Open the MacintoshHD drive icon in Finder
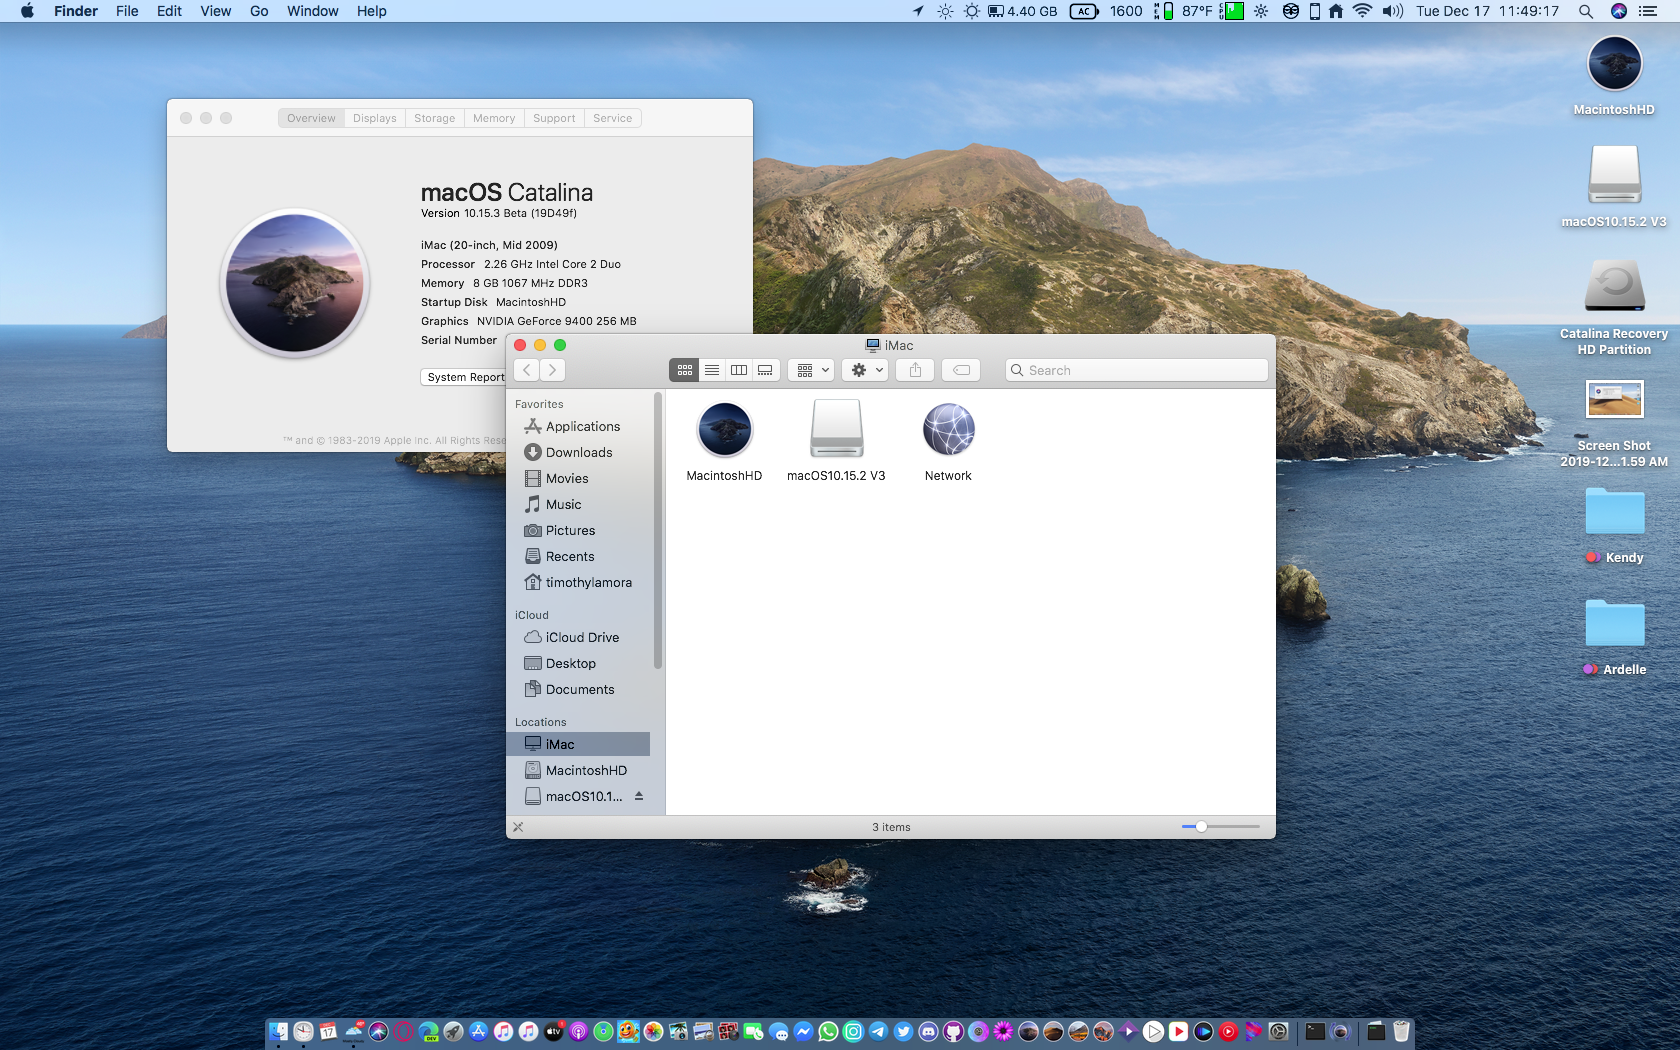The image size is (1680, 1050). point(724,431)
